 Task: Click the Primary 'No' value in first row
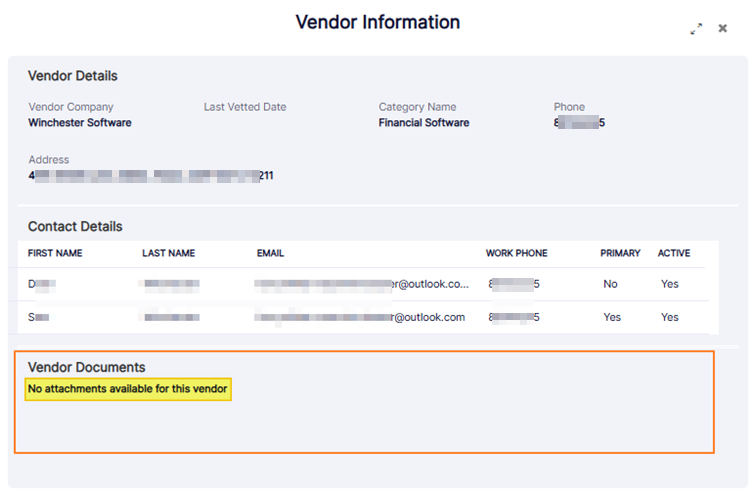610,284
